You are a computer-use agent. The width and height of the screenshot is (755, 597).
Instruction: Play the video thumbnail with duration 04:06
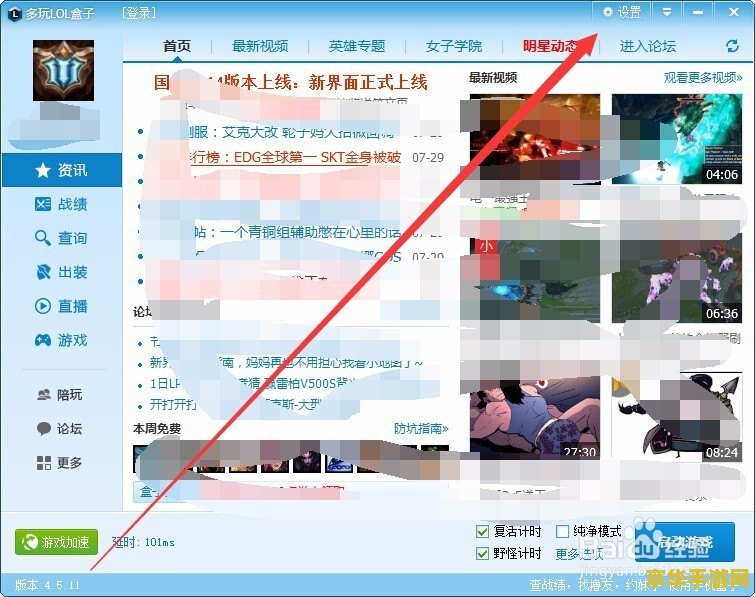(x=677, y=139)
